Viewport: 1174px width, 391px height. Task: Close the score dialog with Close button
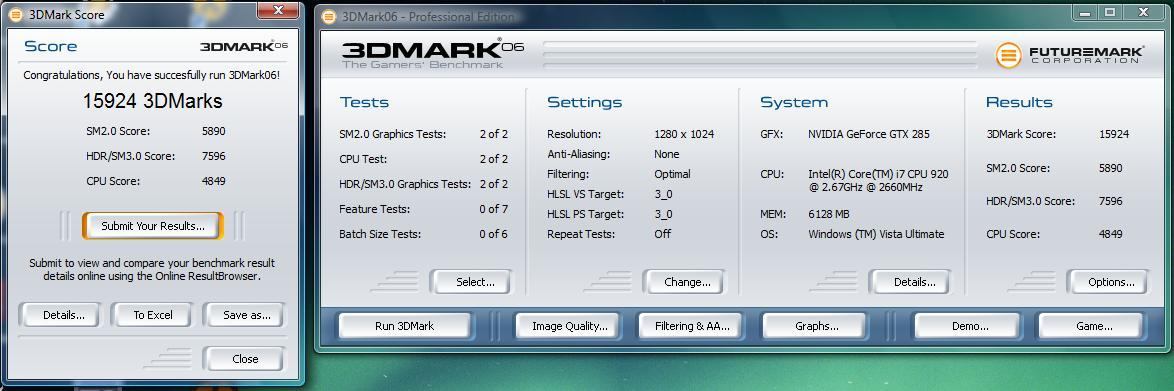pyautogui.click(x=245, y=359)
